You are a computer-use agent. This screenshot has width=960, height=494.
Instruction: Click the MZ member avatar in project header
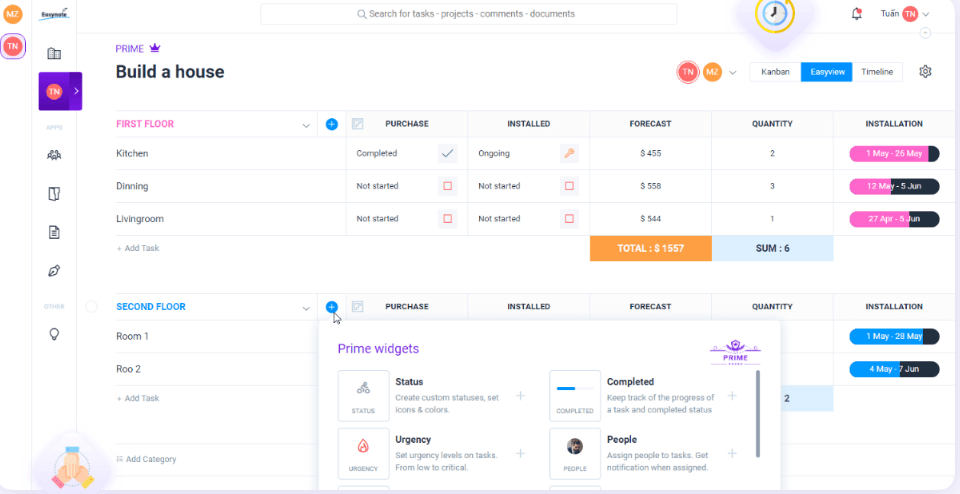(711, 72)
